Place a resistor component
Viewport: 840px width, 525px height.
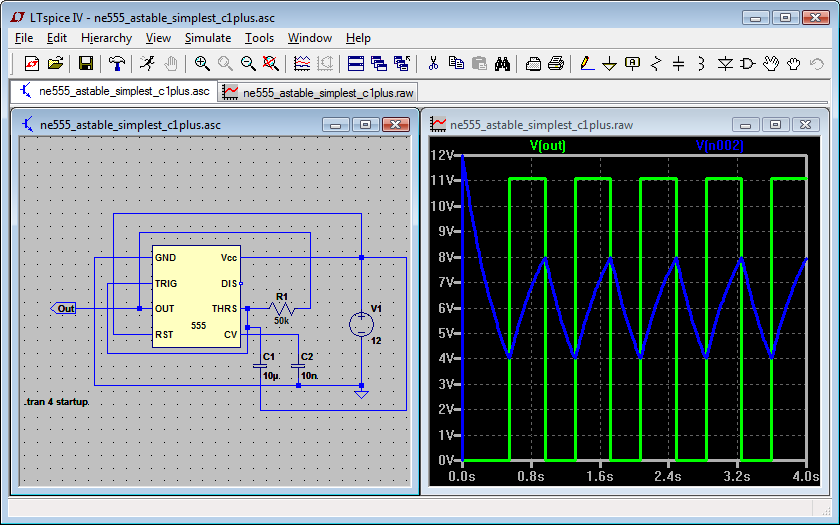point(656,64)
